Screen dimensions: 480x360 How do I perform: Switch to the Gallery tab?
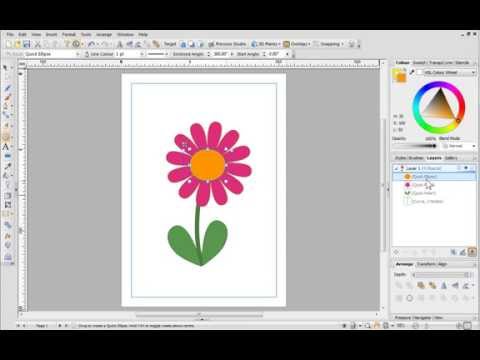pos(451,158)
